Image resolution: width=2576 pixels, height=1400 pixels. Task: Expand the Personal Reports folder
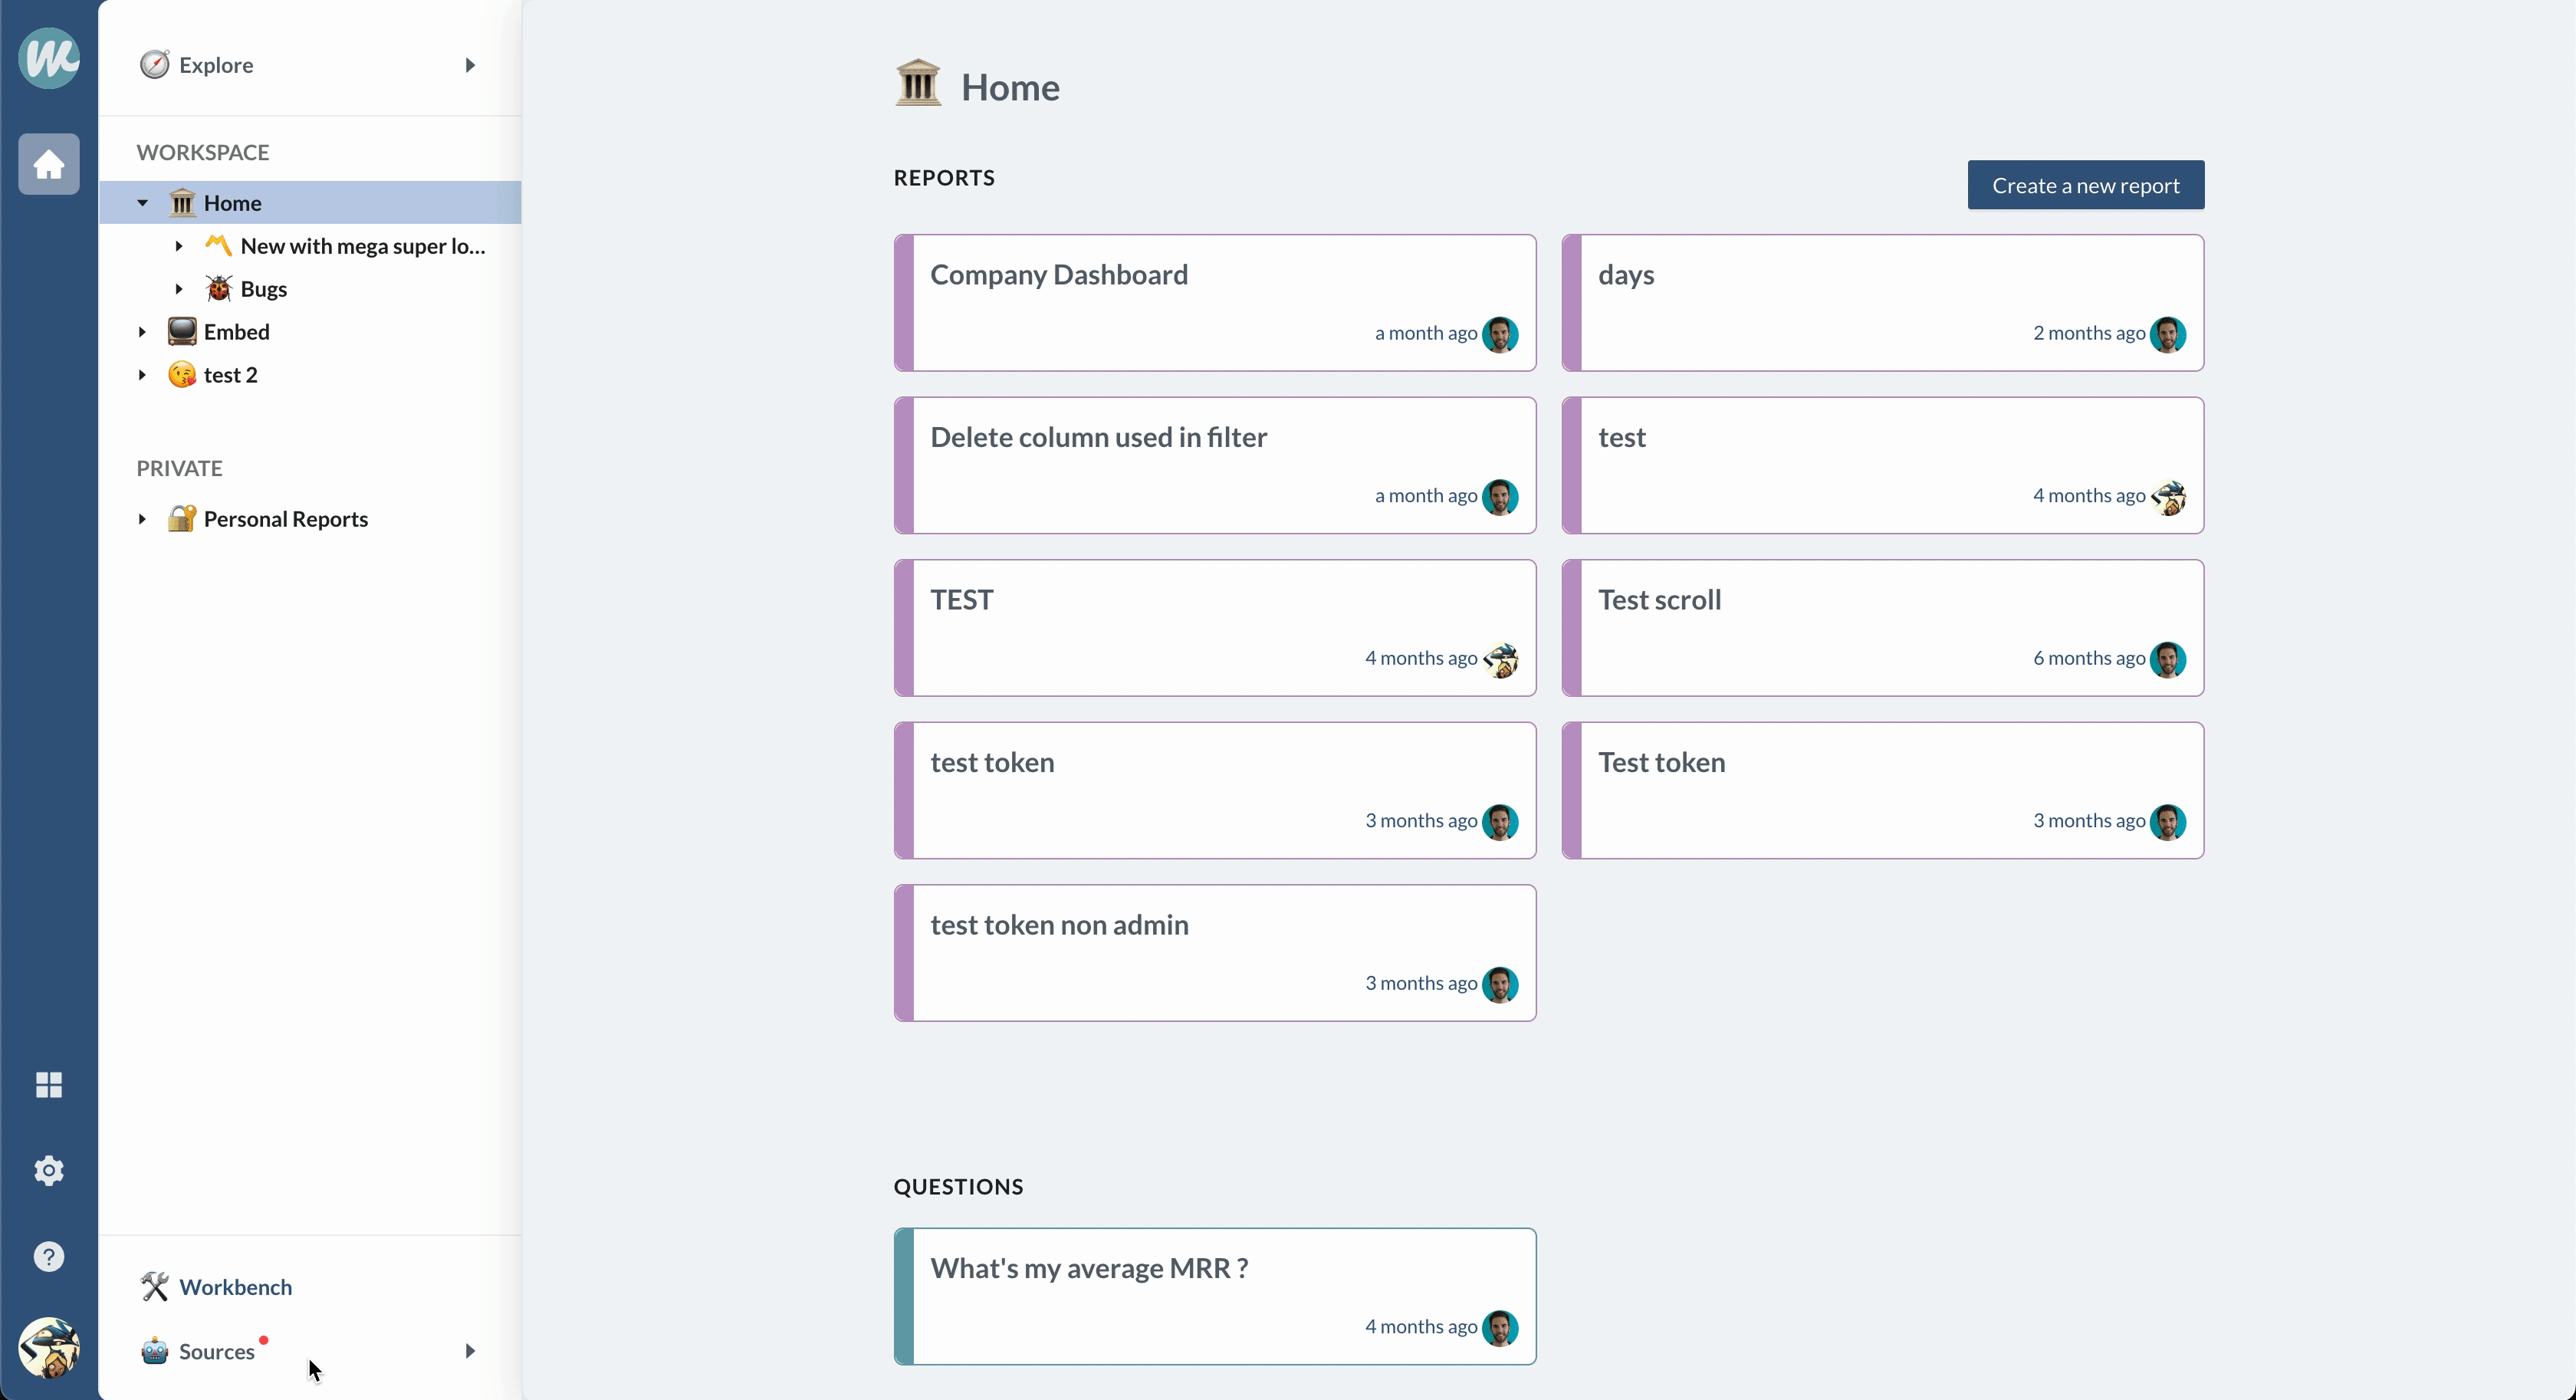(x=143, y=519)
